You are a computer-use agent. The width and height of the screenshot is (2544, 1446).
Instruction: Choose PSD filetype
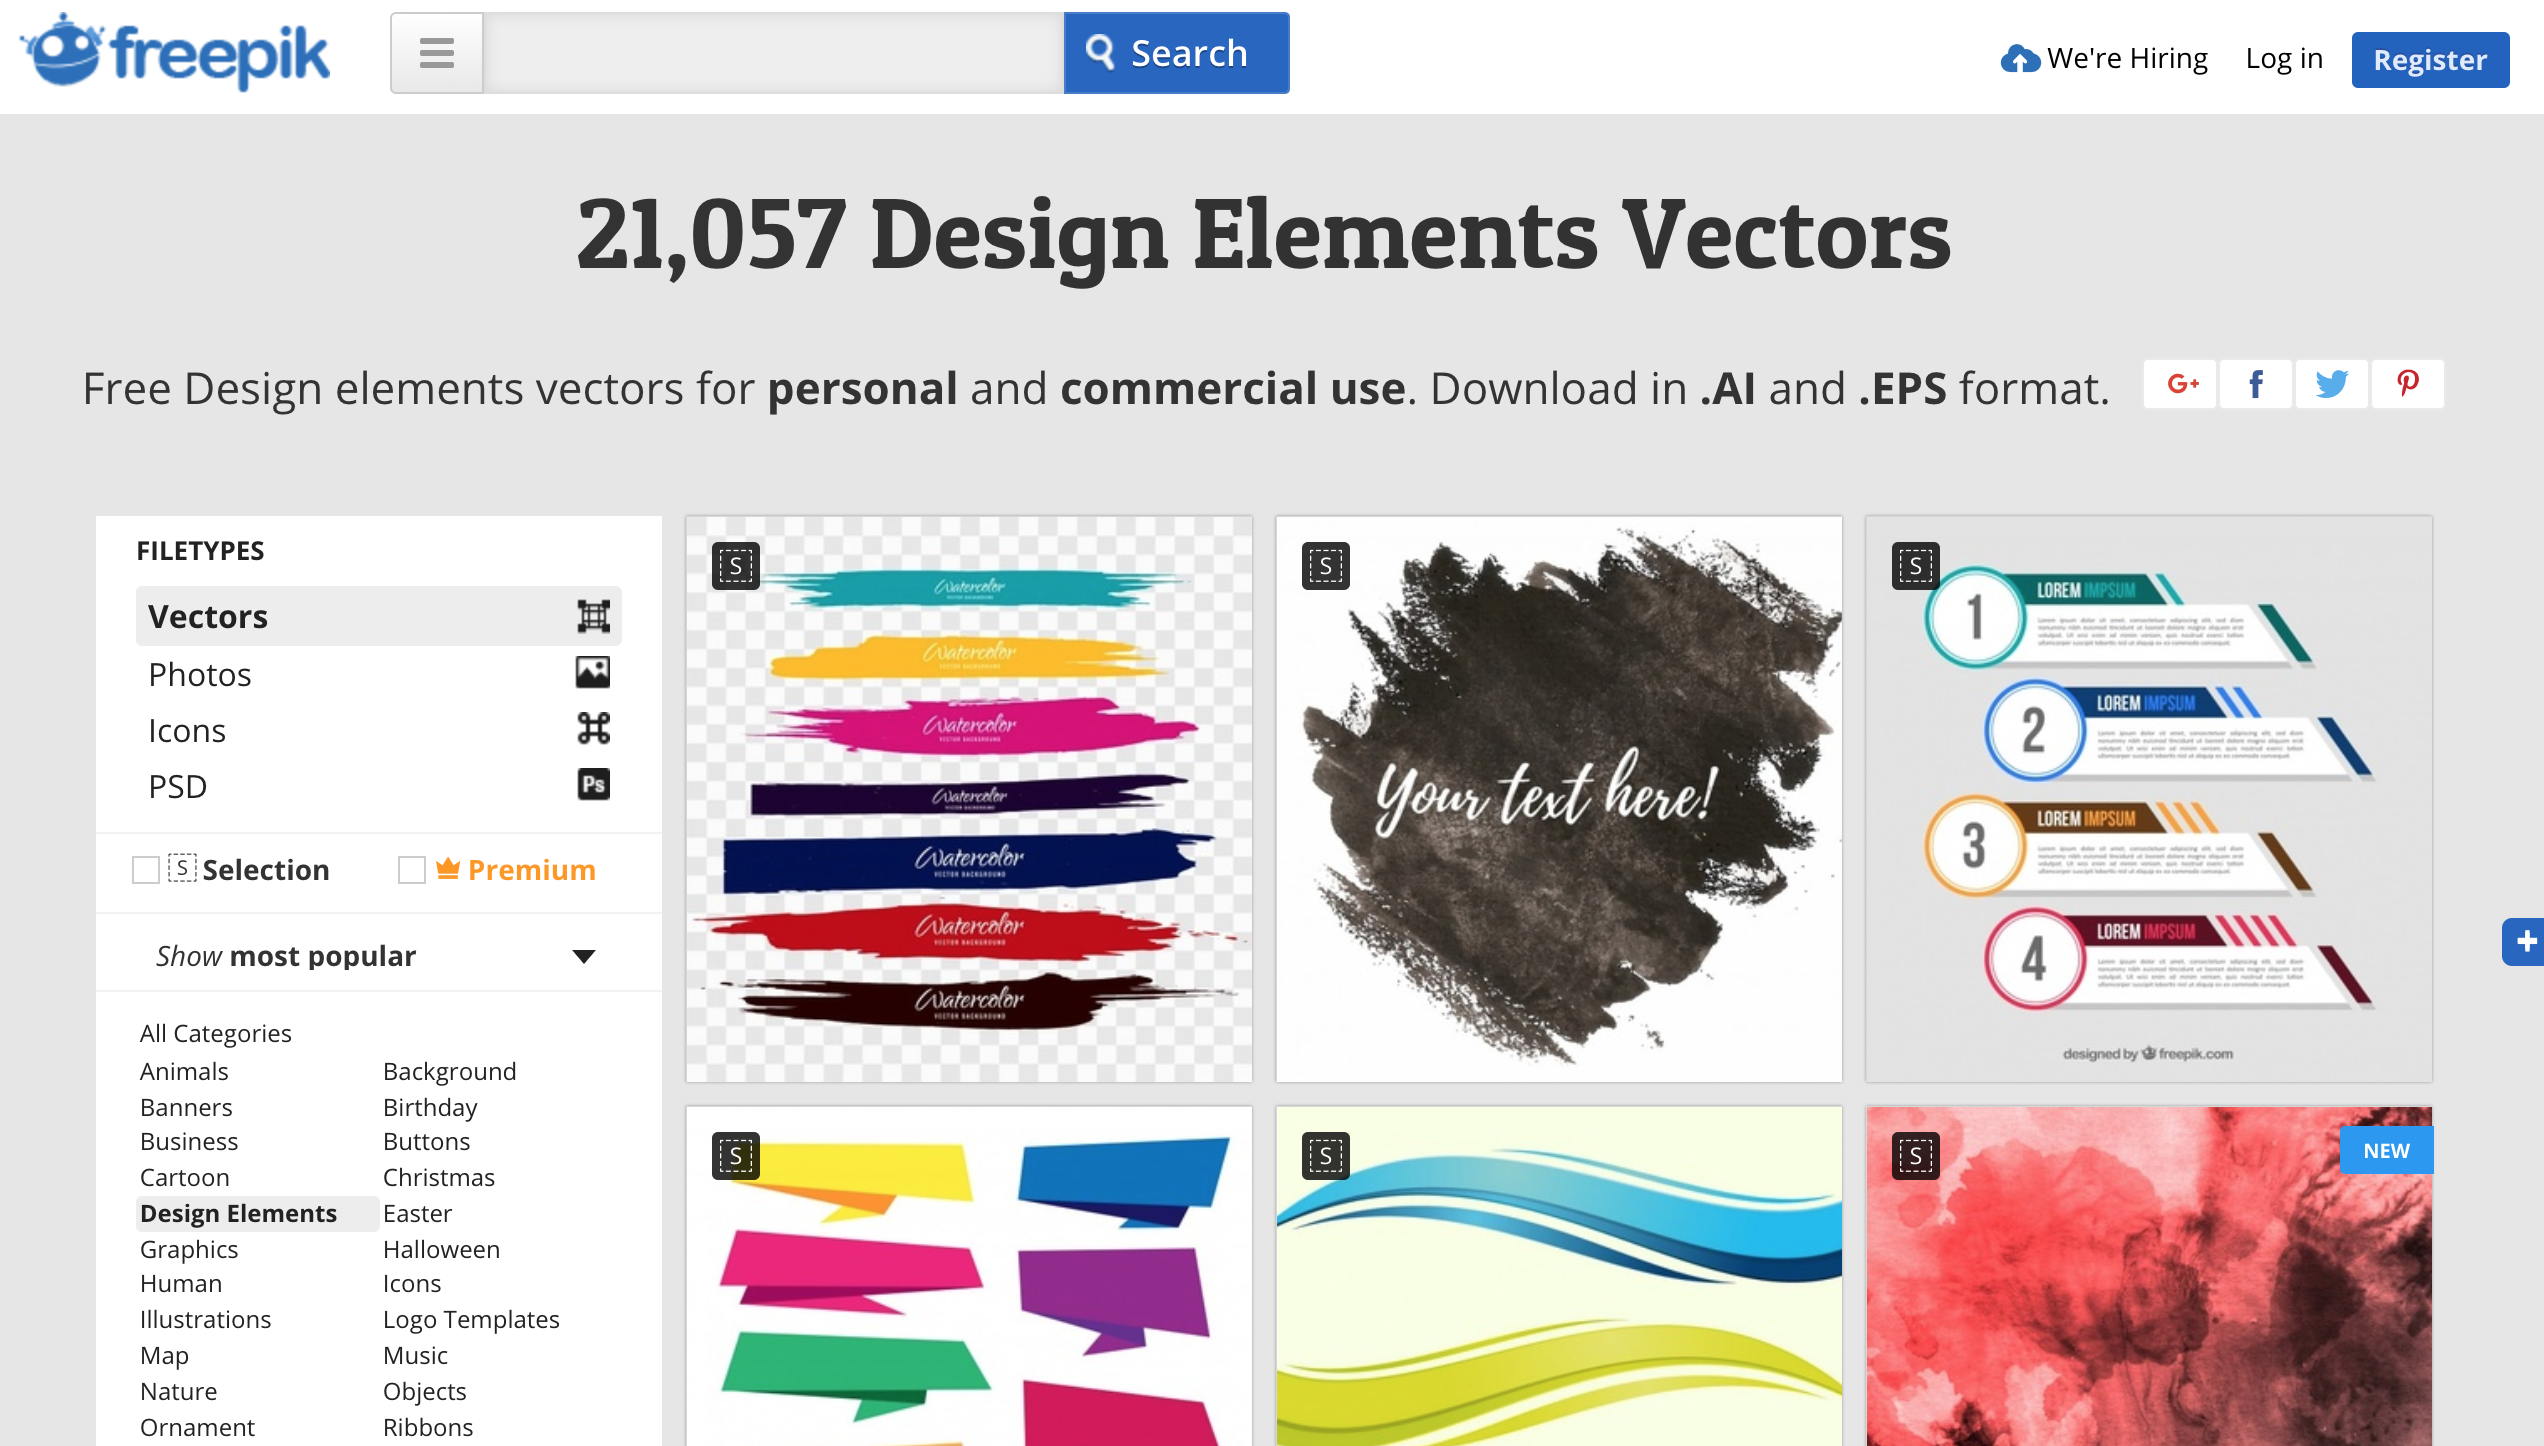[178, 787]
